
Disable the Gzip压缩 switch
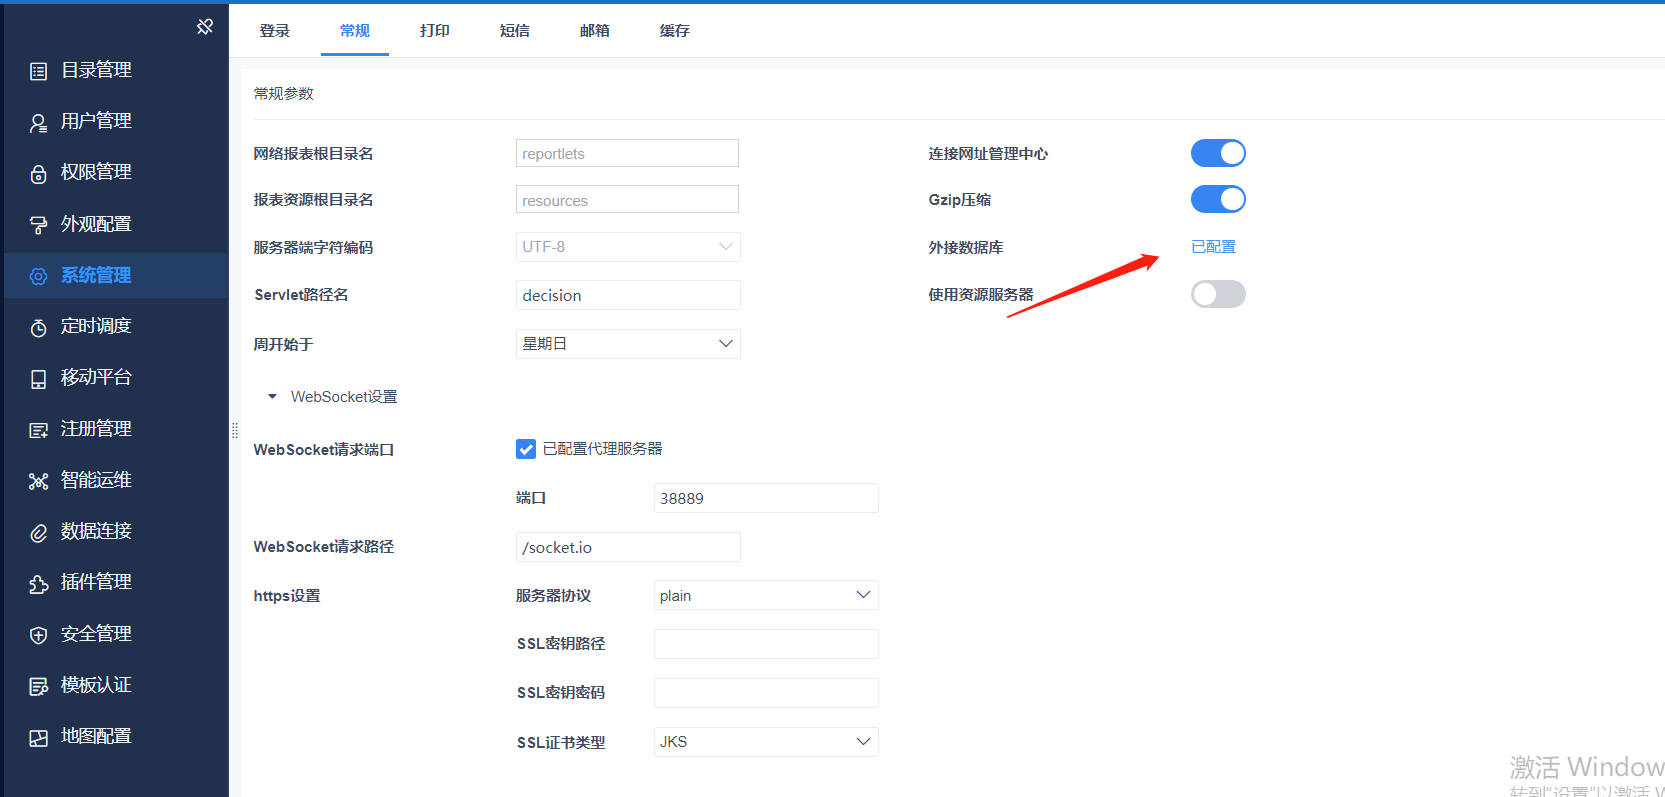click(1218, 199)
